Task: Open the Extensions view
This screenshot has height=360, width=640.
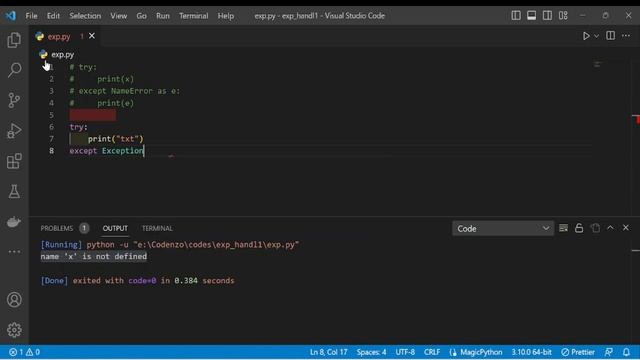Action: point(14,161)
